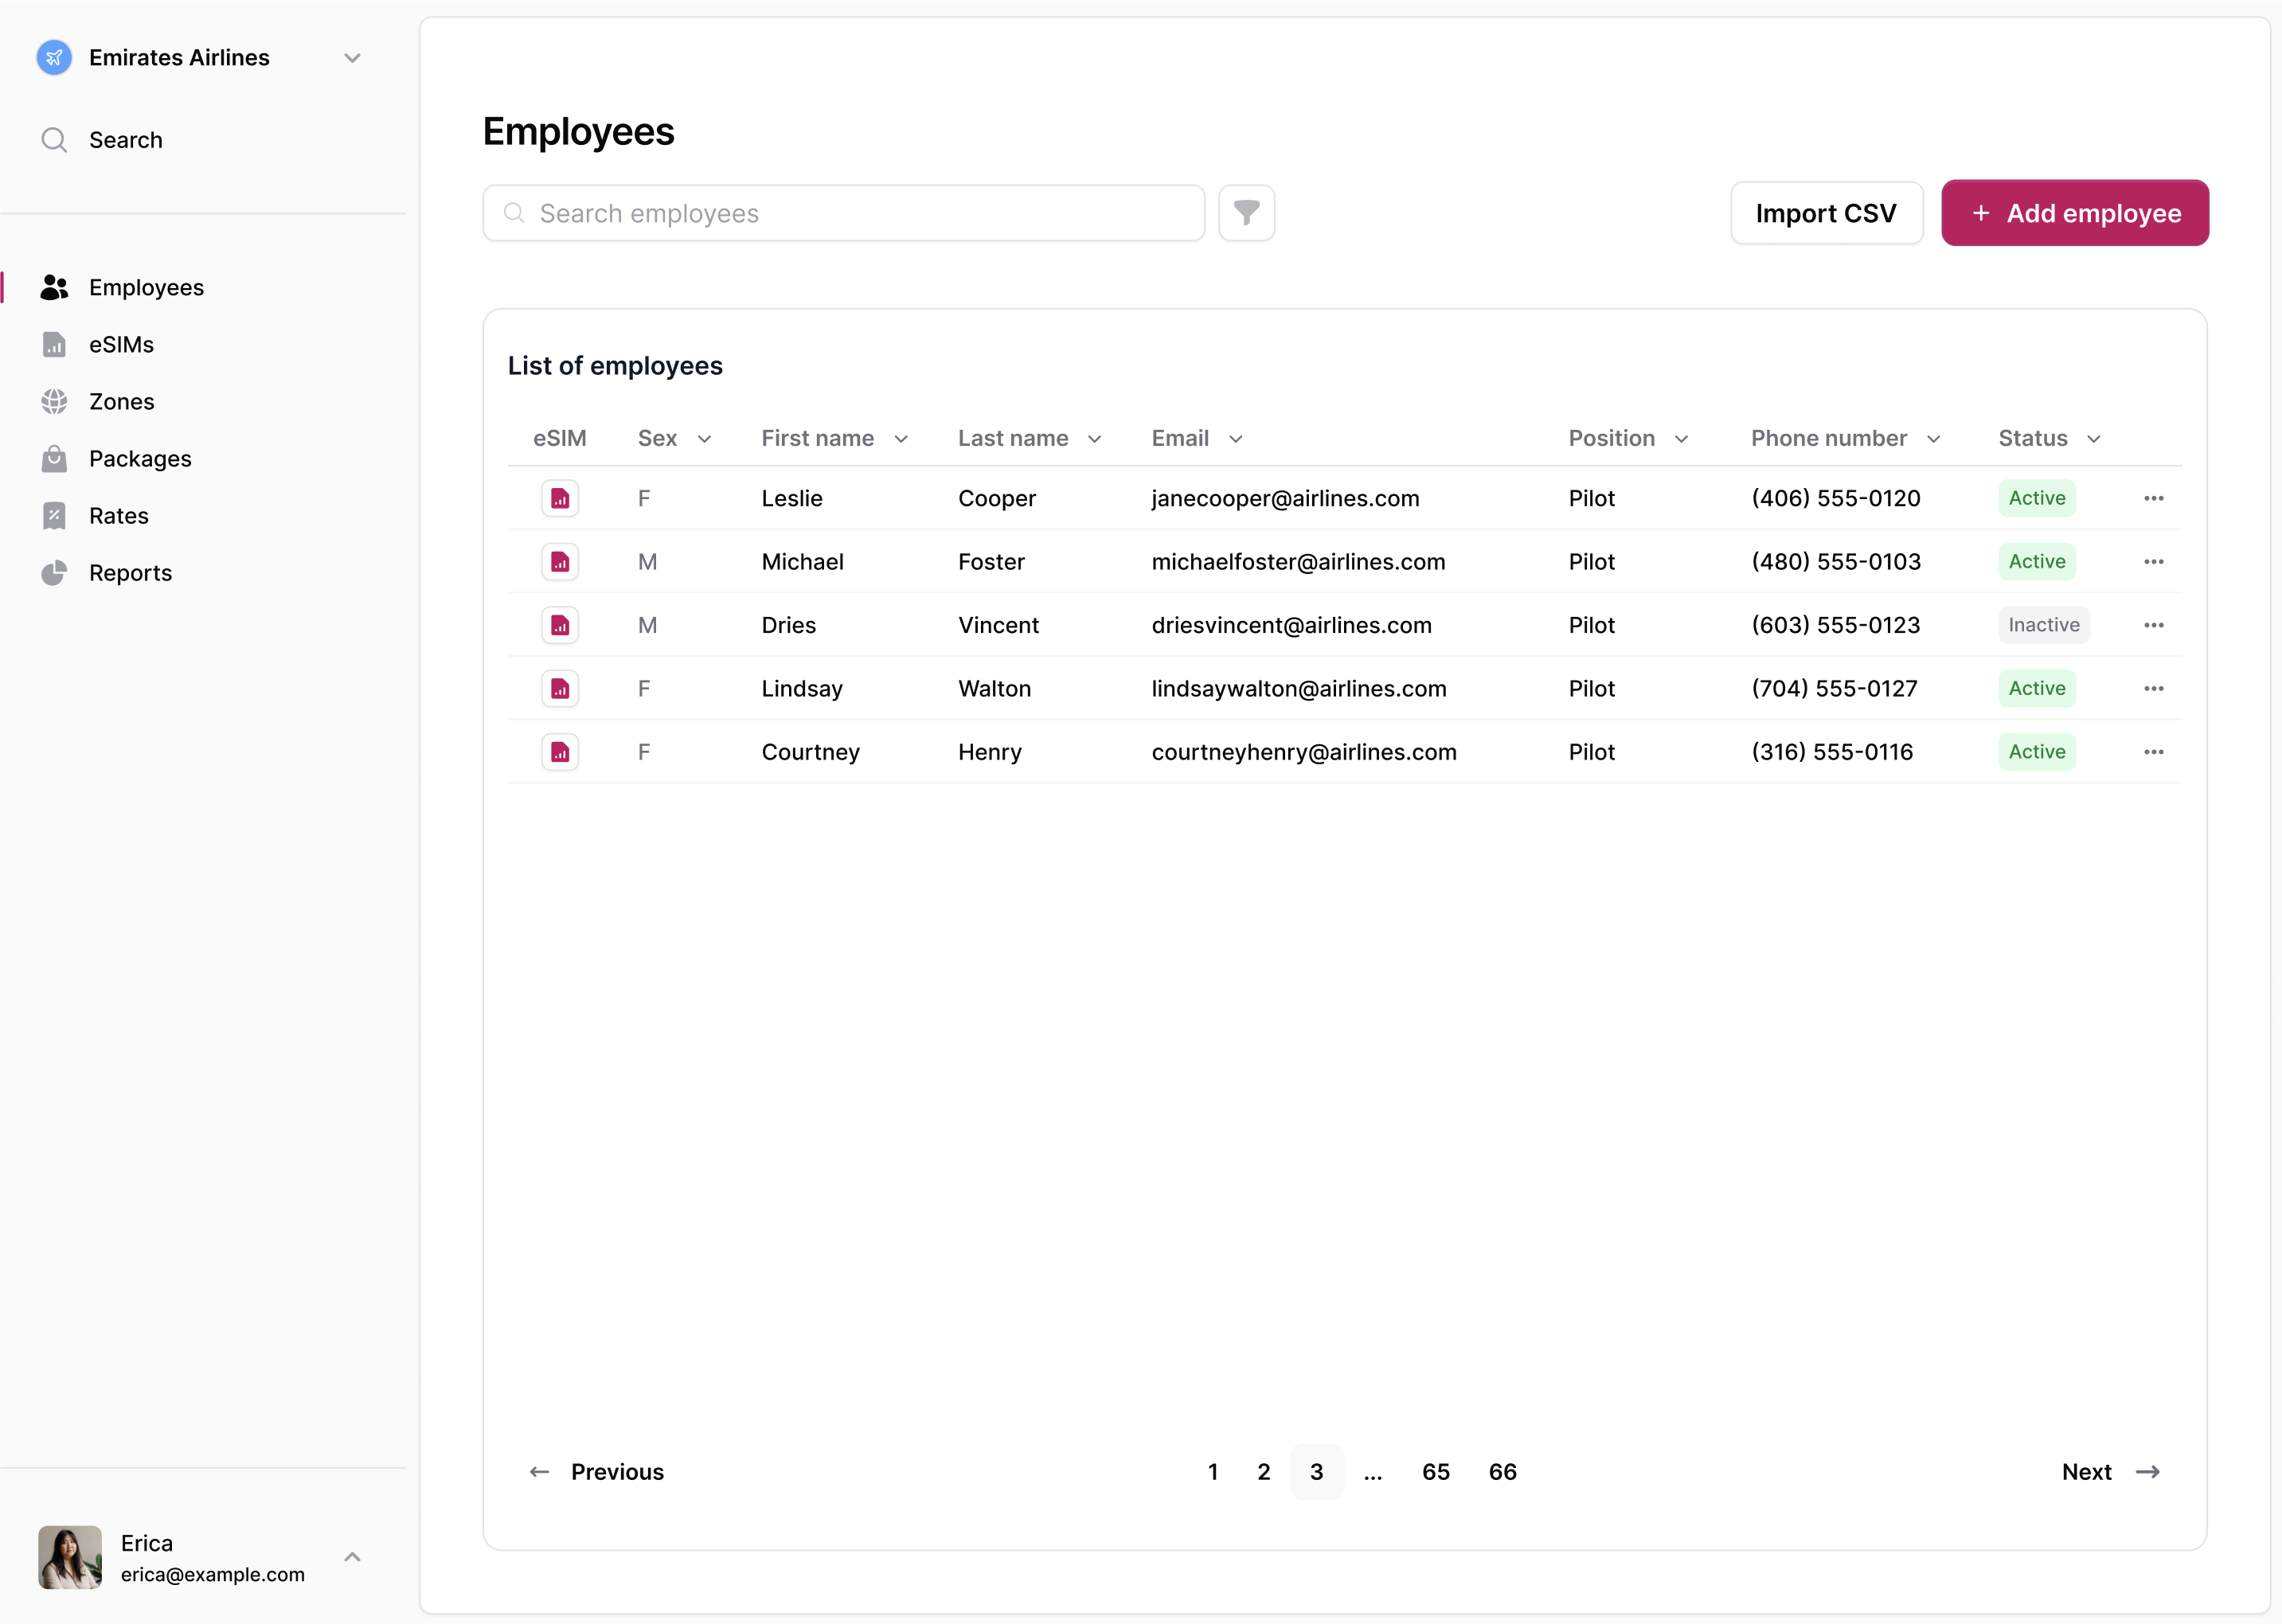The image size is (2282, 1624).
Task: Open Lindsay Walton's eSIM icon
Action: [x=560, y=689]
